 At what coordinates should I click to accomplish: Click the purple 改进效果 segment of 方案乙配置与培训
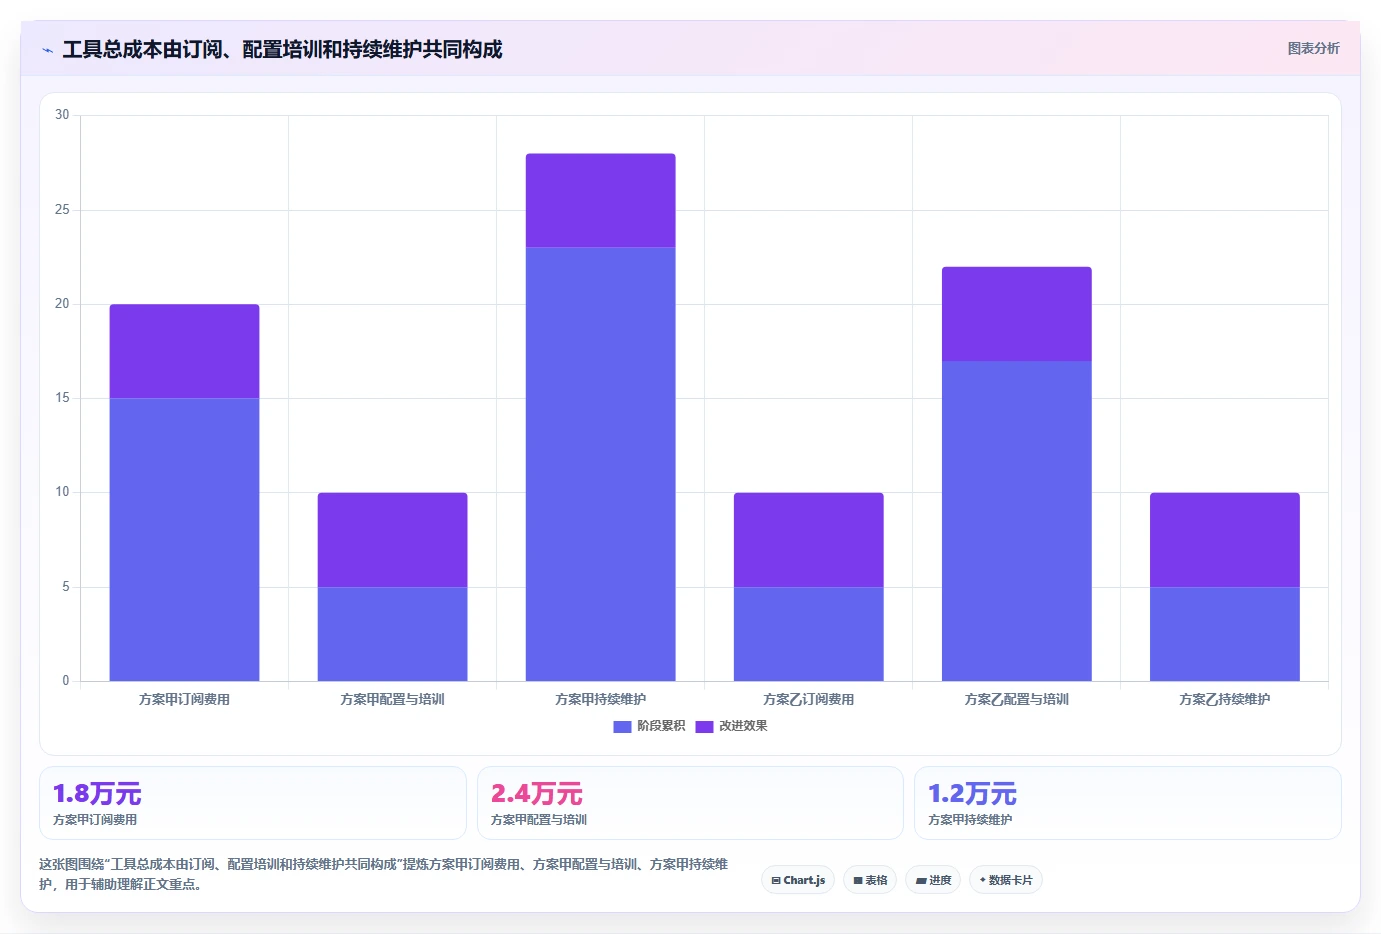pyautogui.click(x=1016, y=314)
